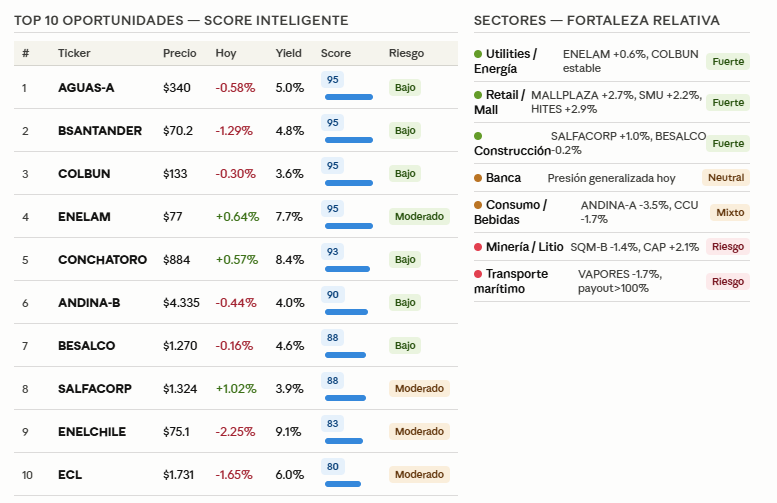Click the score 80 badge for ECL

pyautogui.click(x=333, y=466)
